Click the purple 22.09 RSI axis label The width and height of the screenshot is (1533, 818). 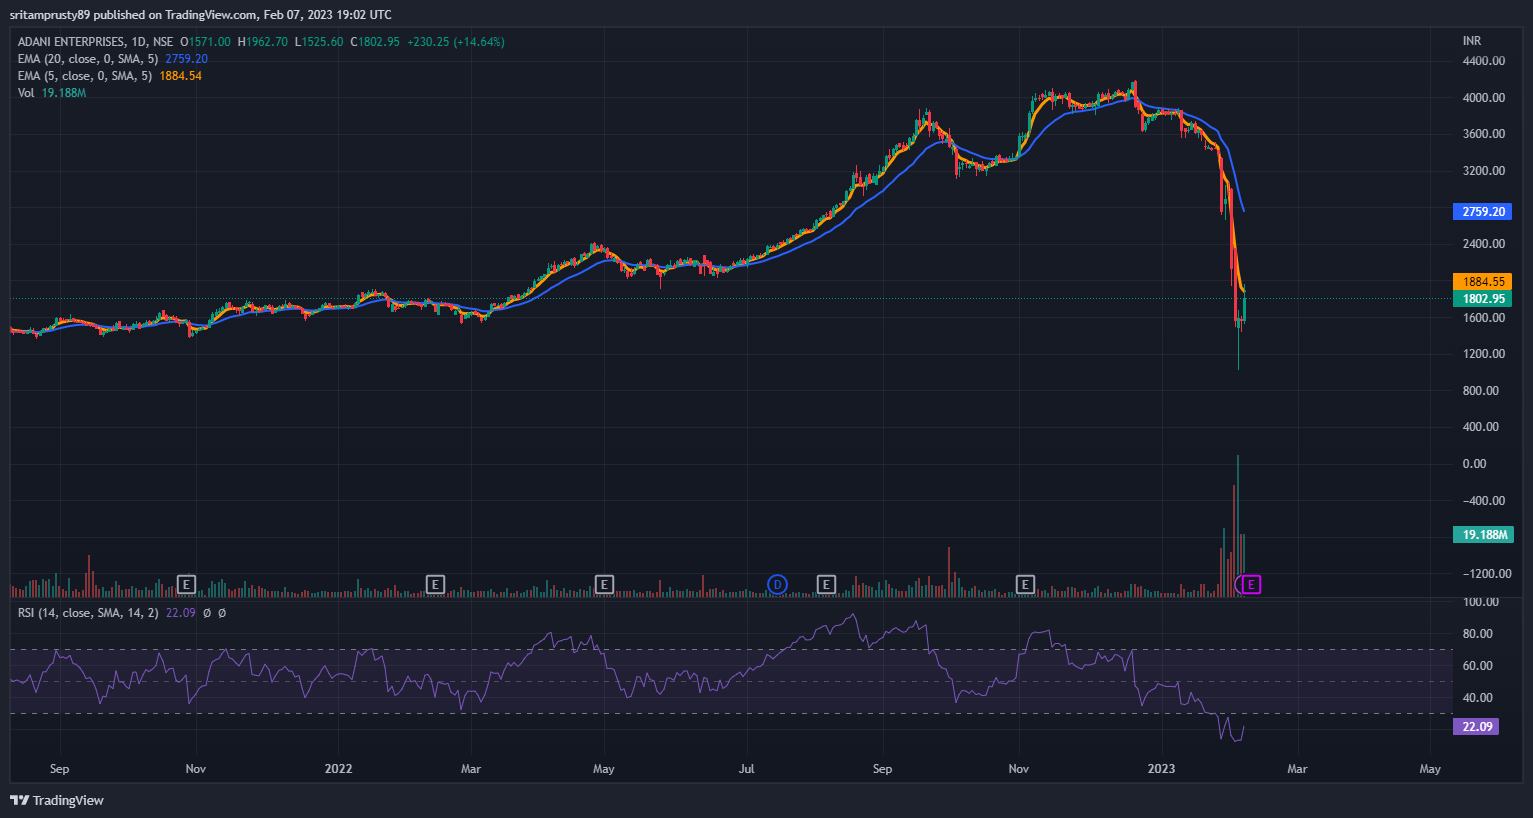click(1476, 727)
